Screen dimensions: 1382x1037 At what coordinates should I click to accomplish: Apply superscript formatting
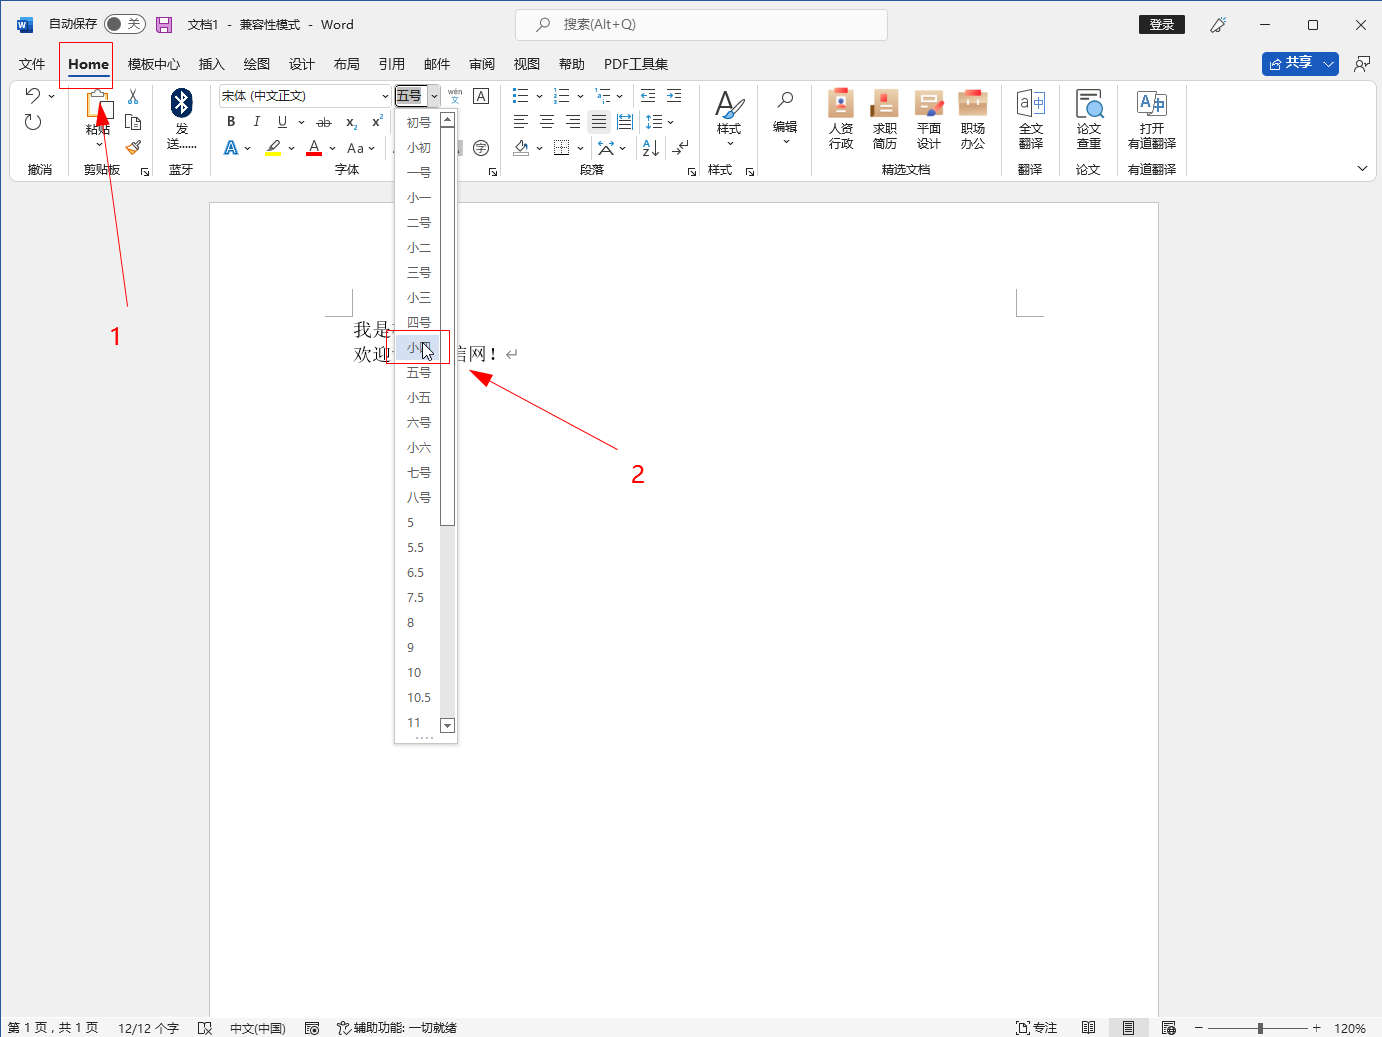(x=377, y=122)
